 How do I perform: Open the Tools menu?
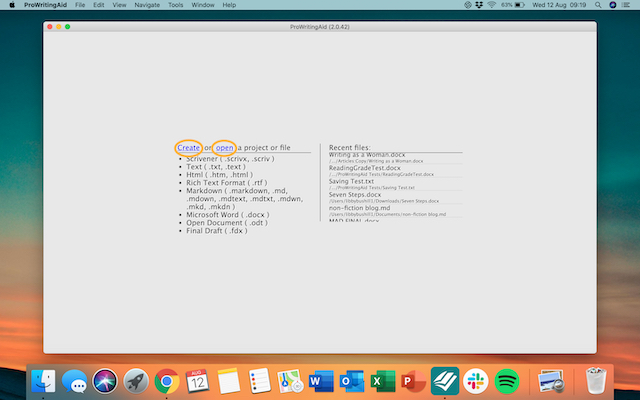[x=176, y=5]
